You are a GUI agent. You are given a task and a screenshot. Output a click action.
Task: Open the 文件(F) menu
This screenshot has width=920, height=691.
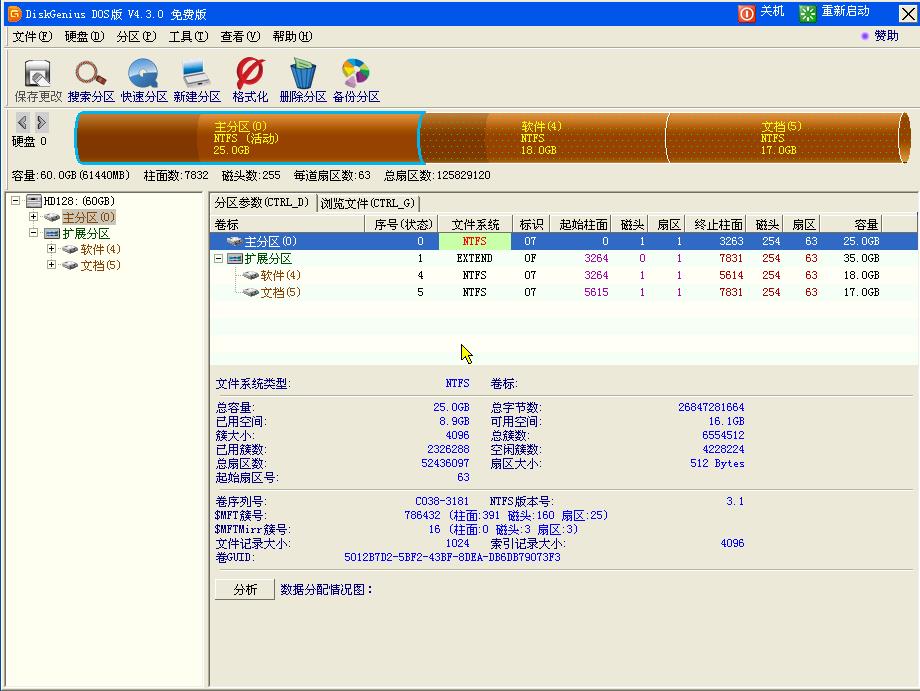[32, 36]
